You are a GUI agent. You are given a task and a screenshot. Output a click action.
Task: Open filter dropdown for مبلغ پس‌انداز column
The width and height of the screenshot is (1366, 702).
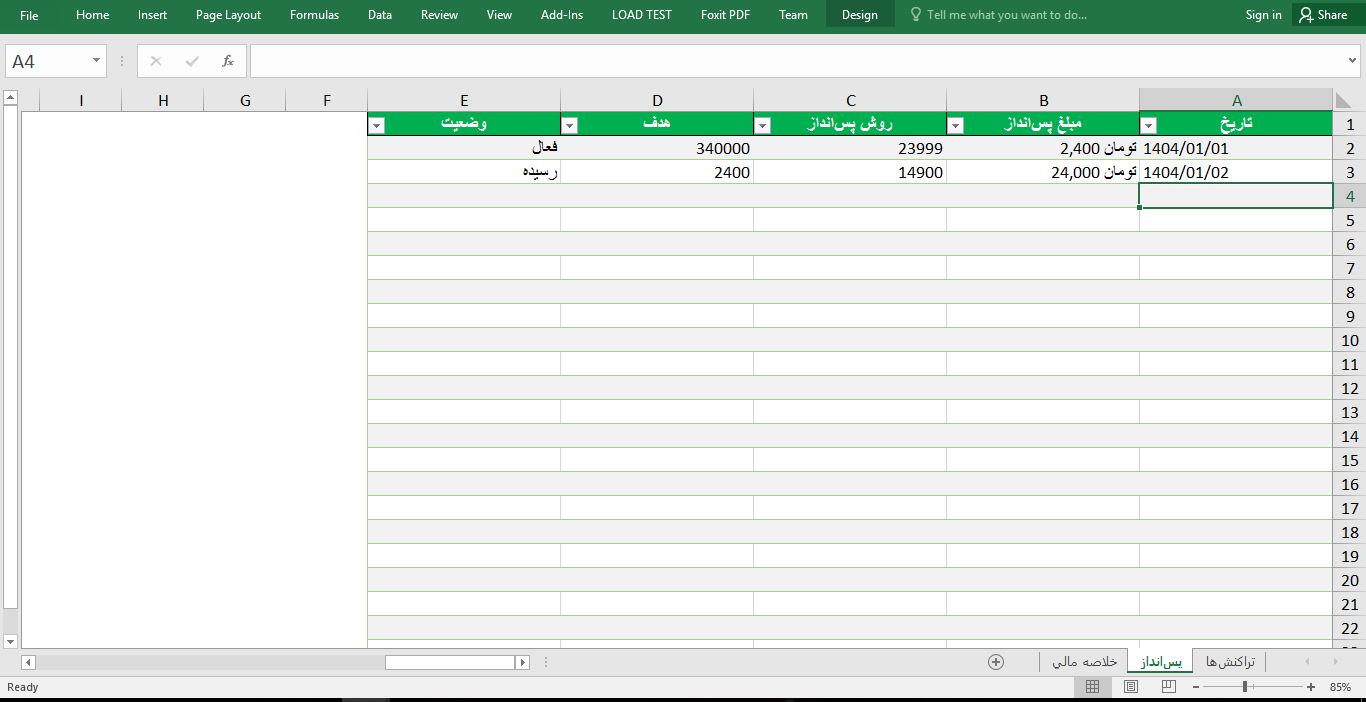tap(955, 125)
